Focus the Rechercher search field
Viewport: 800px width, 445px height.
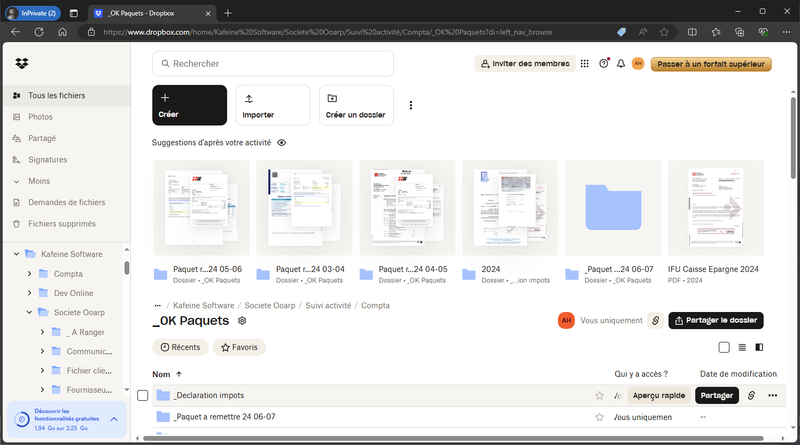(273, 64)
